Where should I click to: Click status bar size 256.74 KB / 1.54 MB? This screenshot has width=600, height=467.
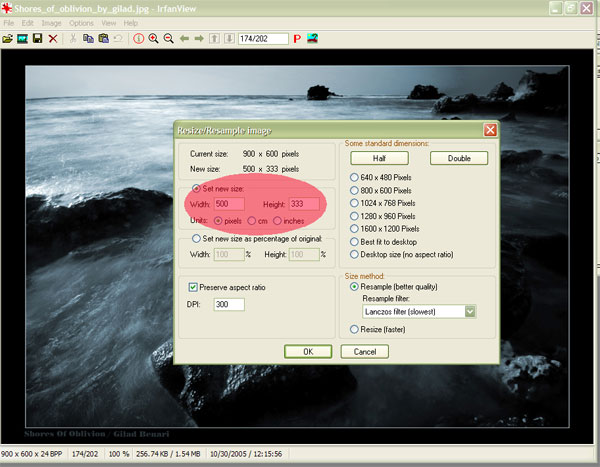pyautogui.click(x=168, y=454)
